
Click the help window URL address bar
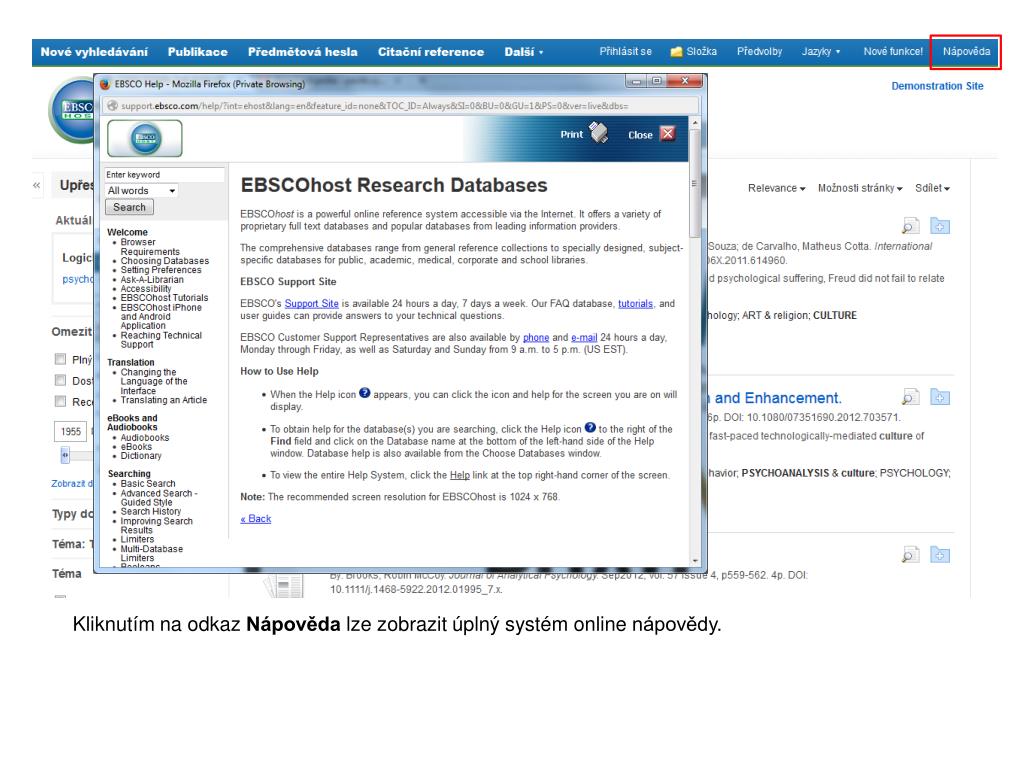(400, 105)
